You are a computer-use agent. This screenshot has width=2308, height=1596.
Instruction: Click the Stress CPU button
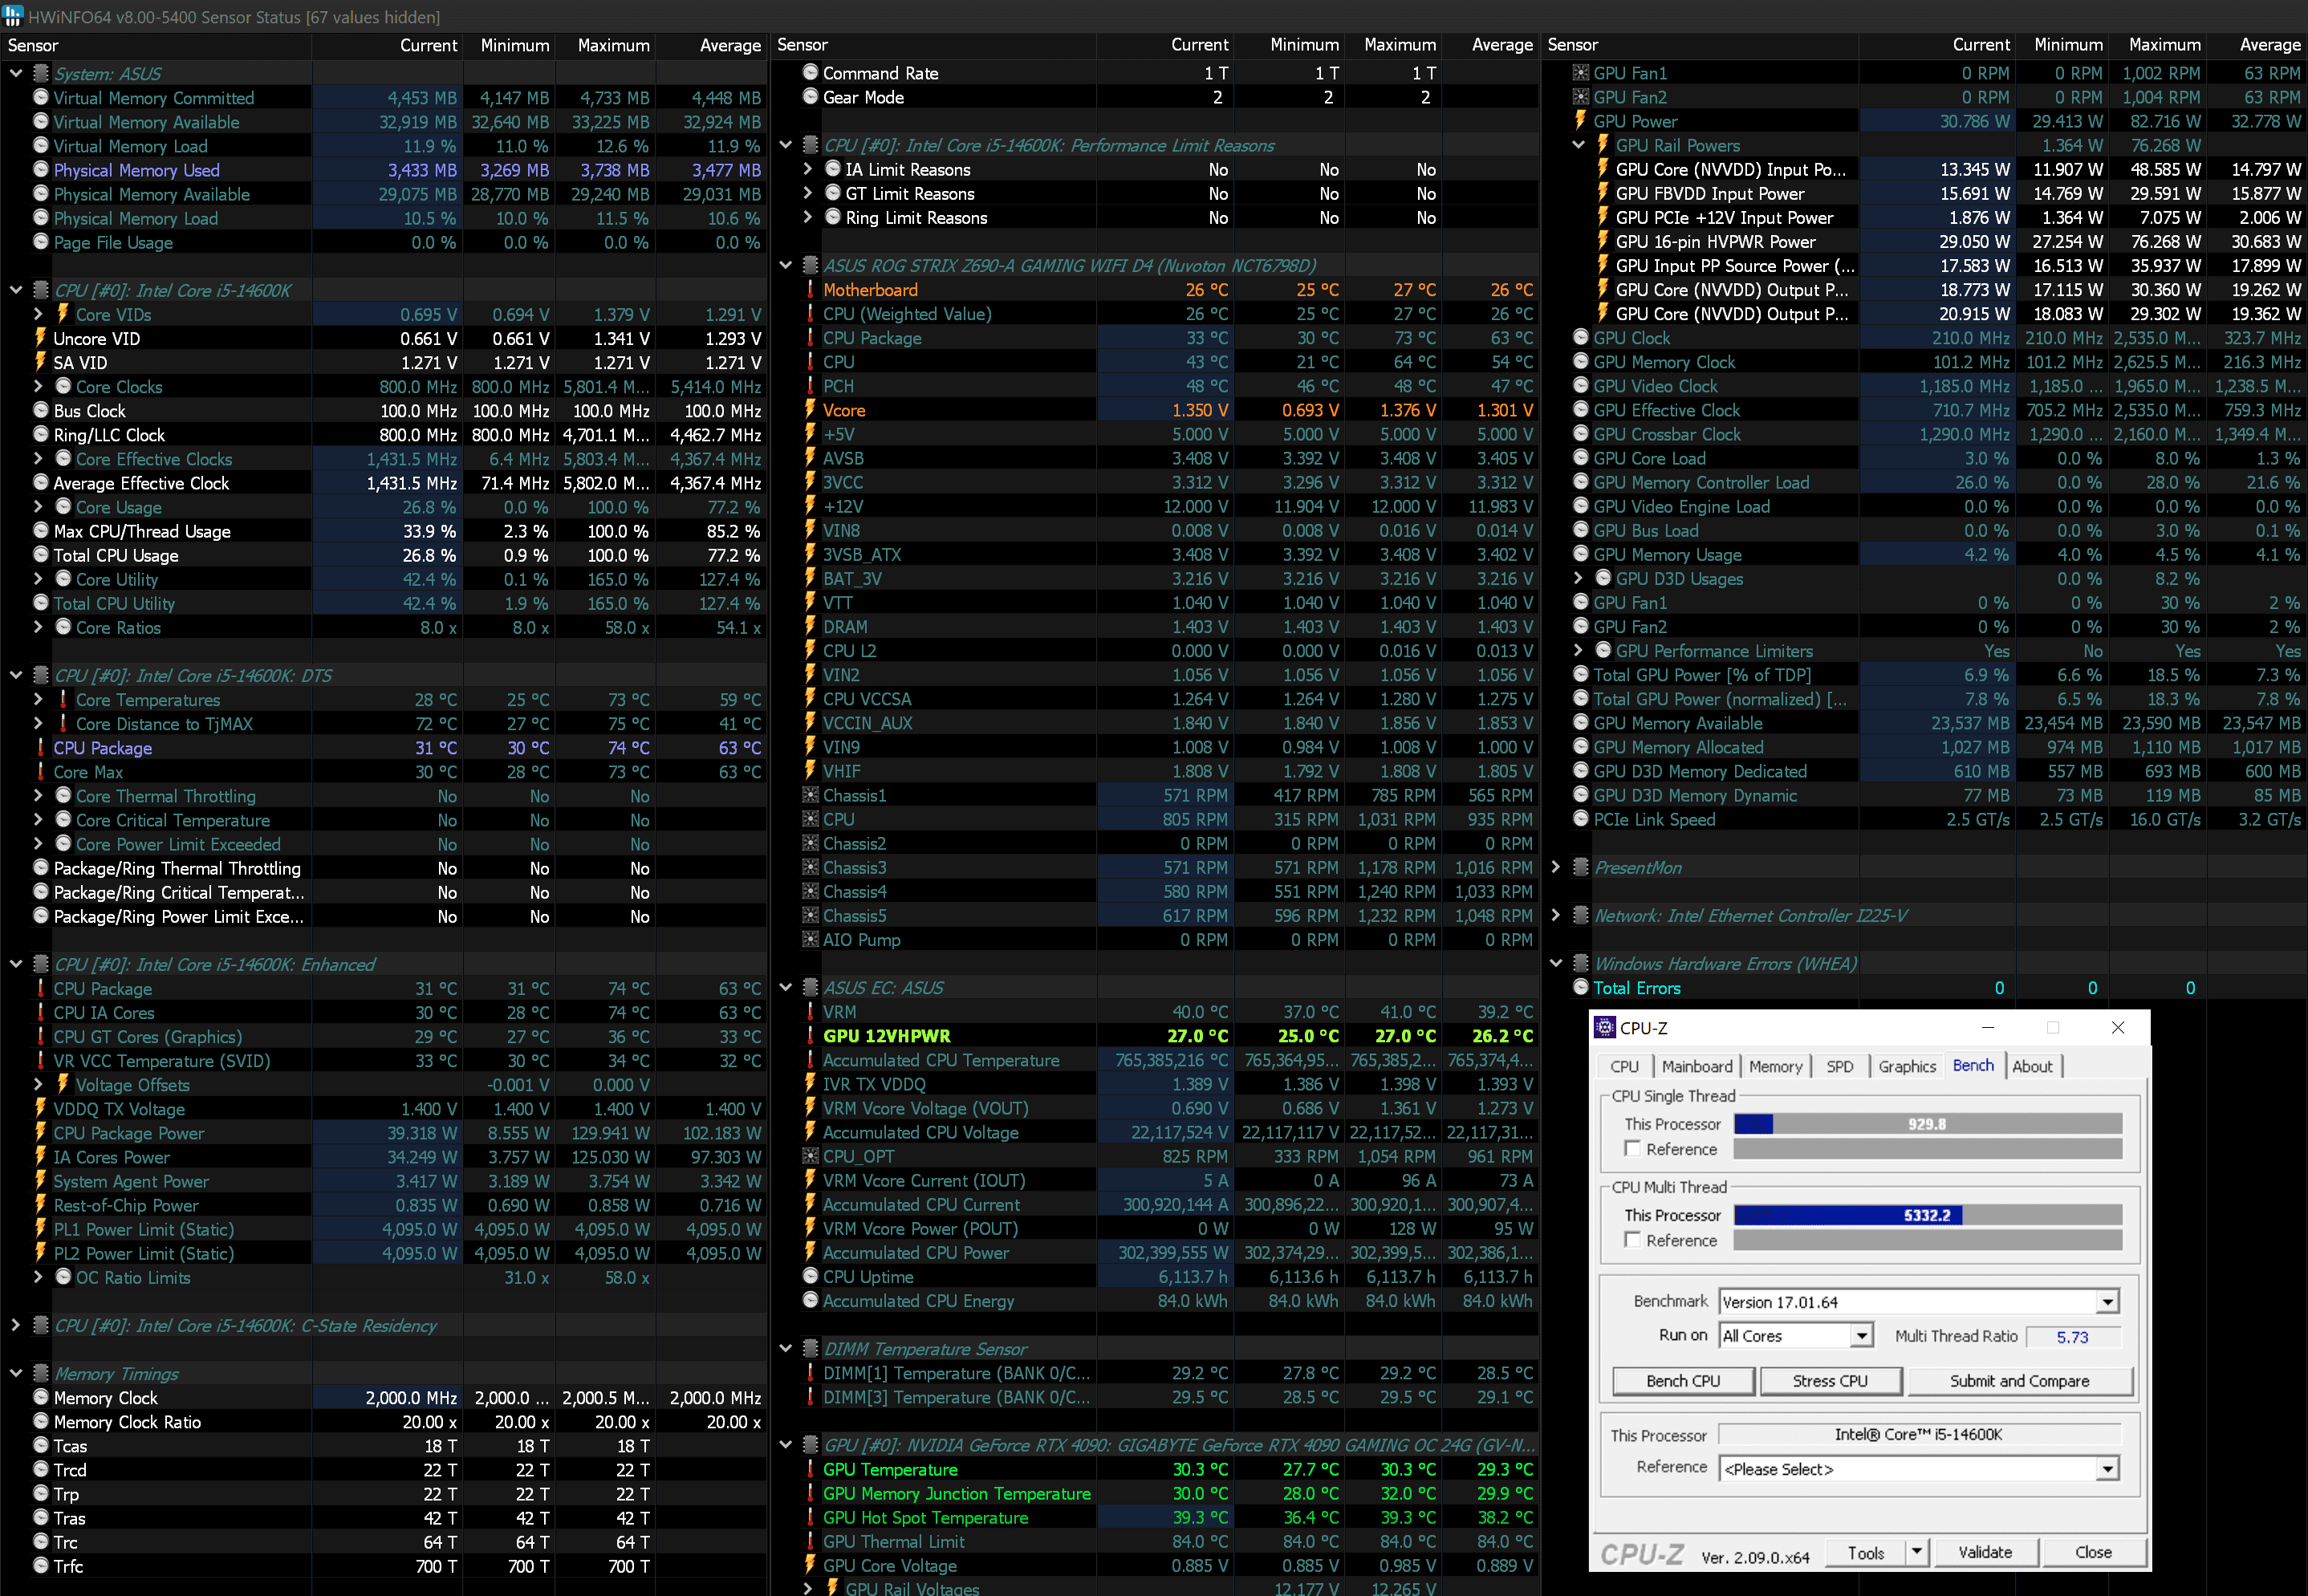1830,1381
